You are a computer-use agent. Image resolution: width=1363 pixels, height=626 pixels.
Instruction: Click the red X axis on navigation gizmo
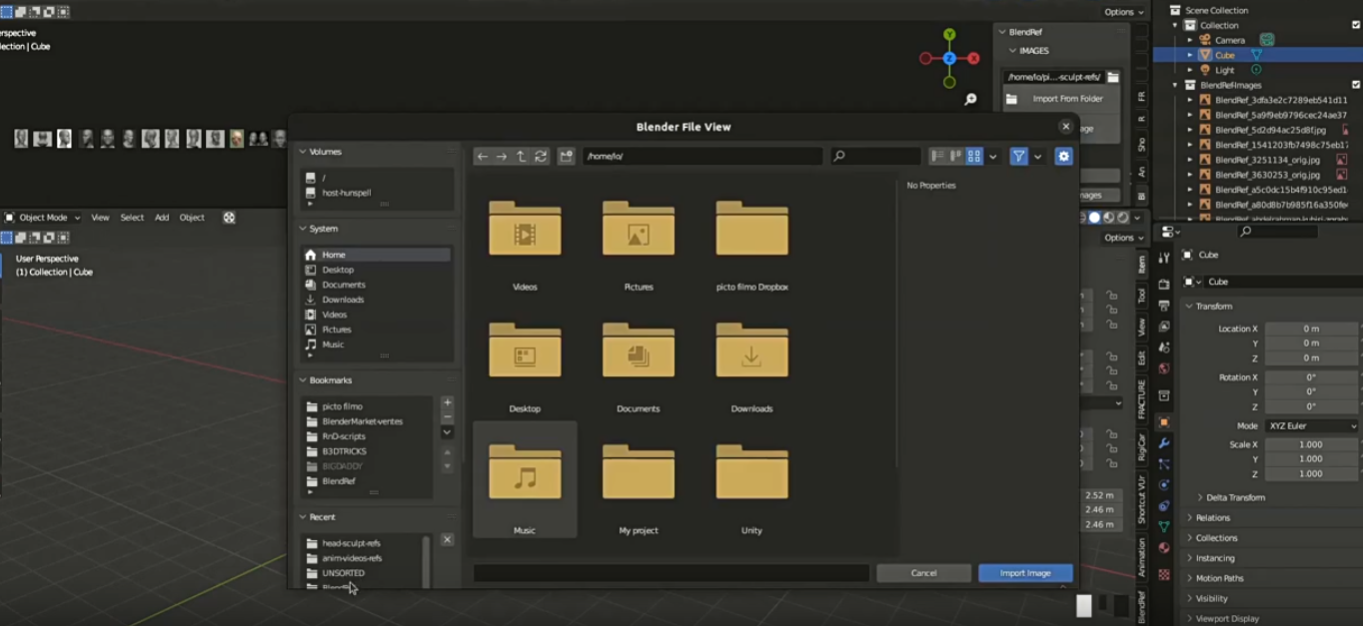[x=973, y=59]
